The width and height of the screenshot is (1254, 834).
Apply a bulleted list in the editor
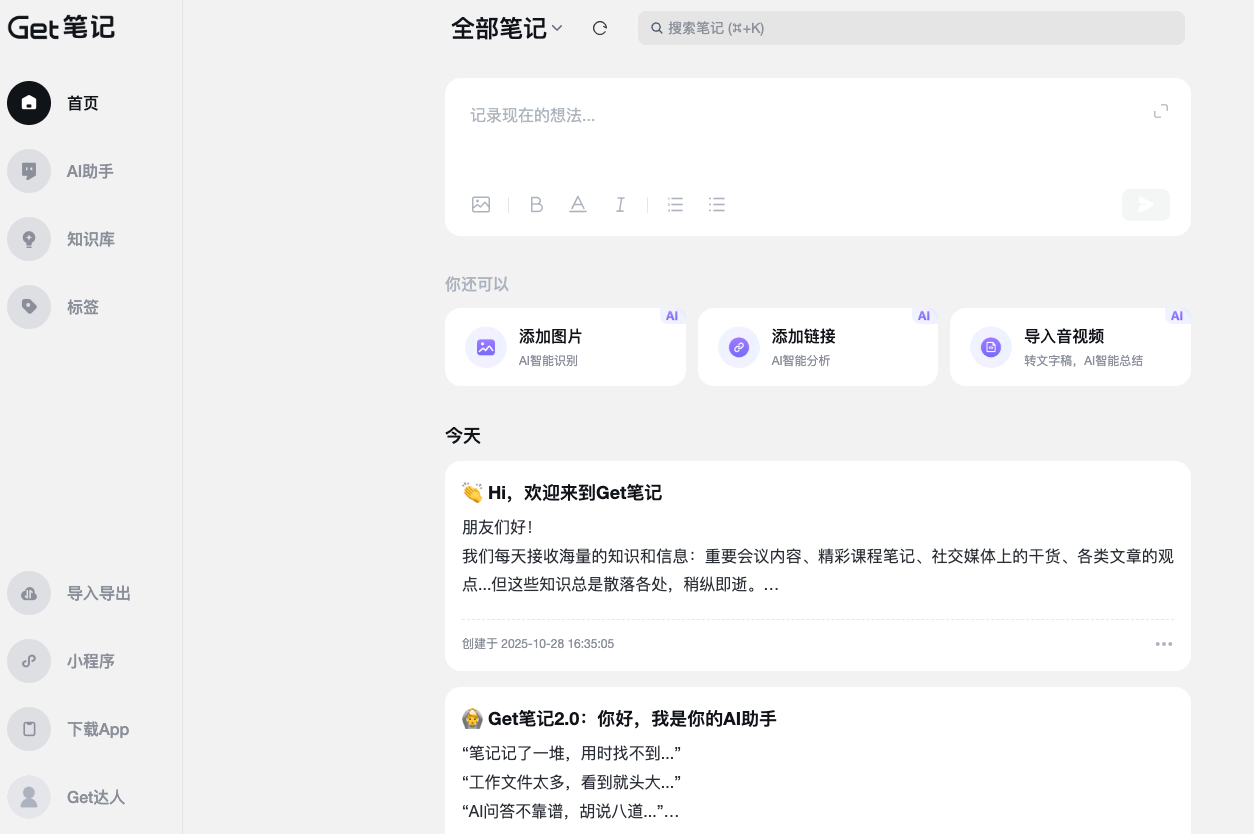pyautogui.click(x=717, y=204)
